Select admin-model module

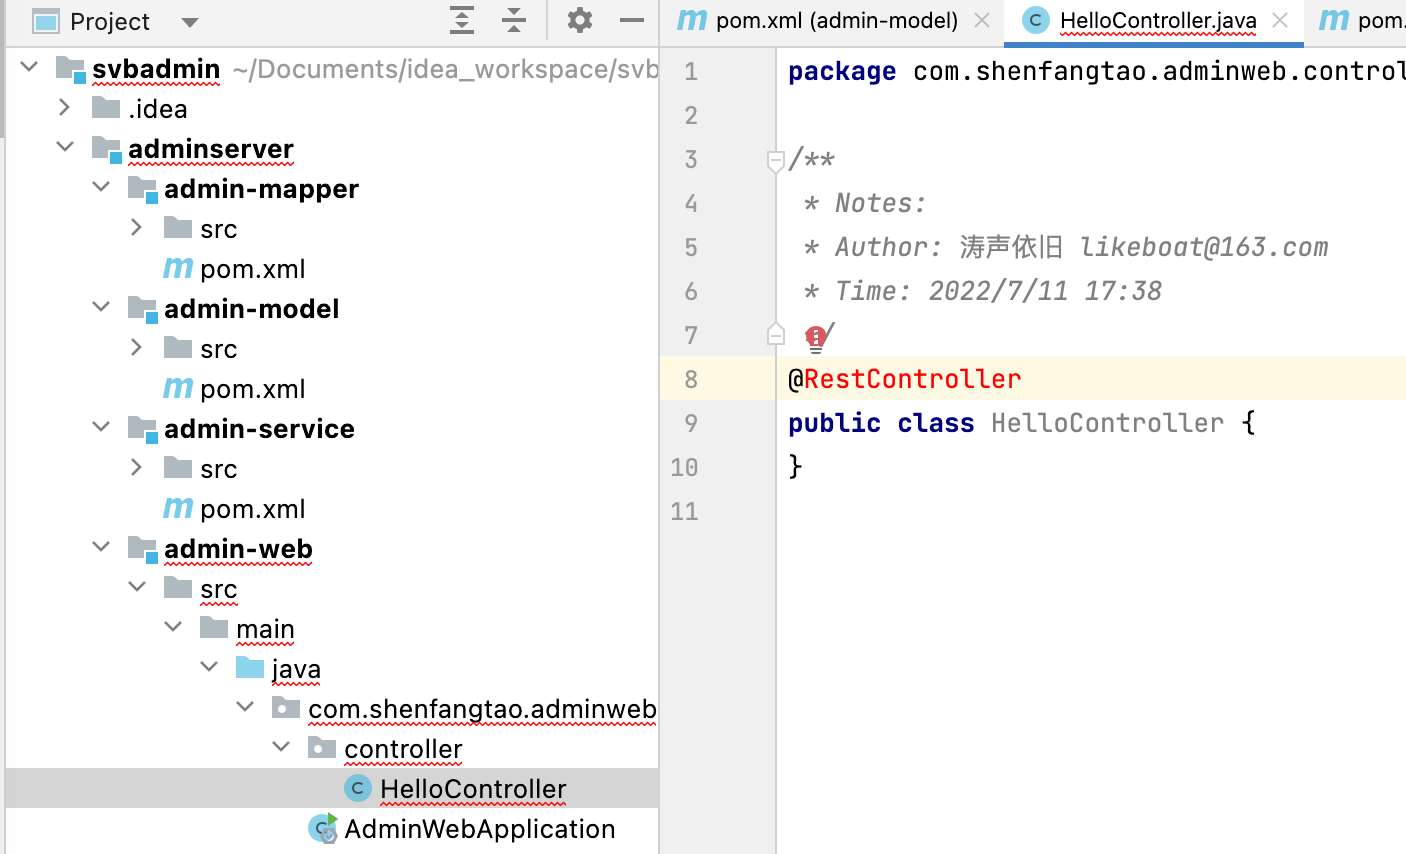point(251,308)
